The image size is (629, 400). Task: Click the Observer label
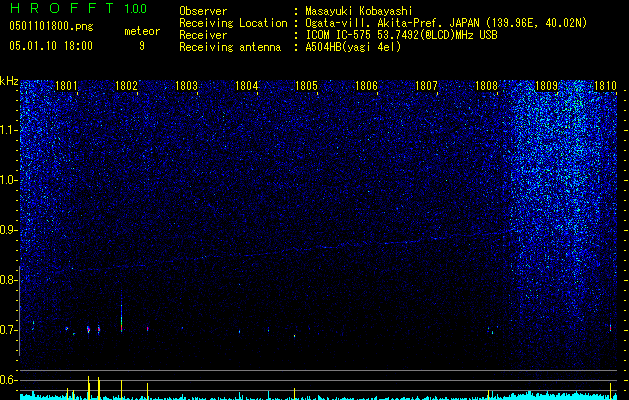coord(203,11)
